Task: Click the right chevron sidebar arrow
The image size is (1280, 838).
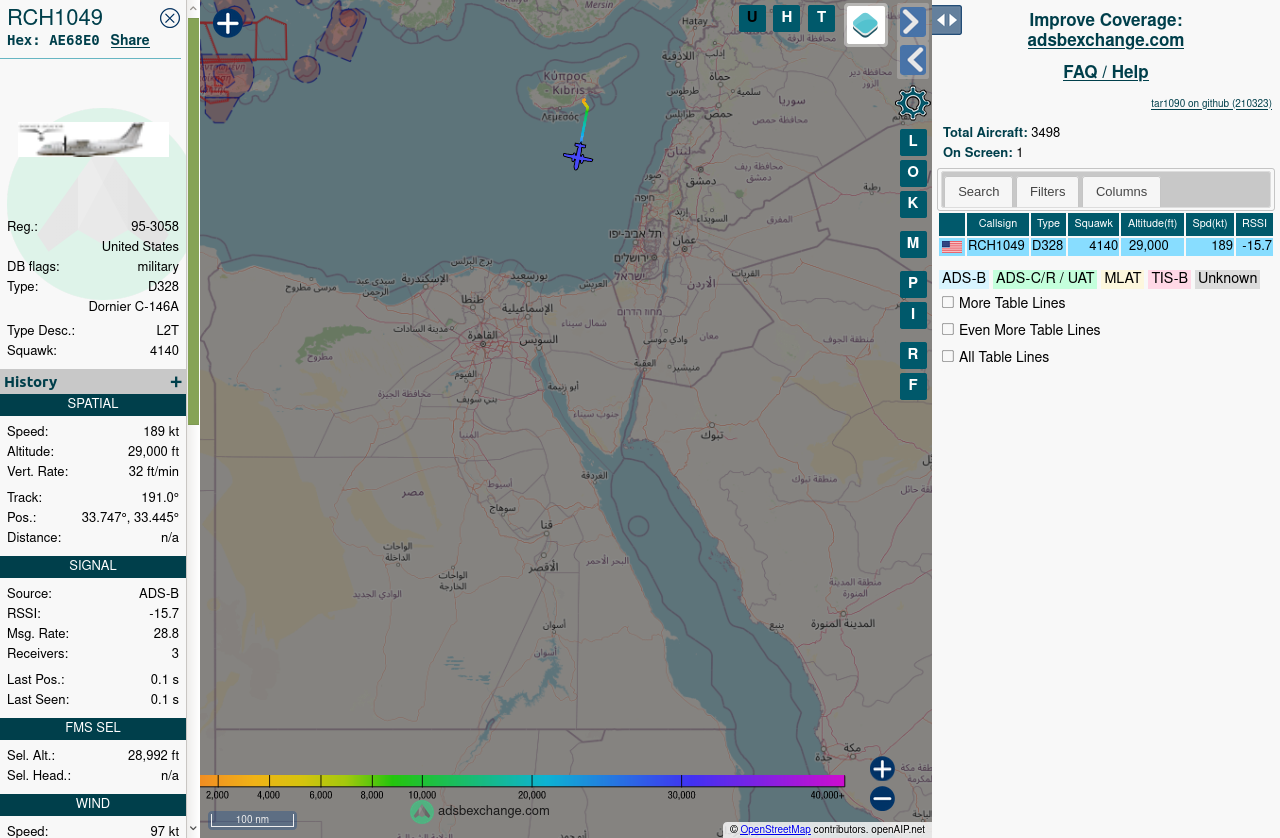Action: click(913, 21)
